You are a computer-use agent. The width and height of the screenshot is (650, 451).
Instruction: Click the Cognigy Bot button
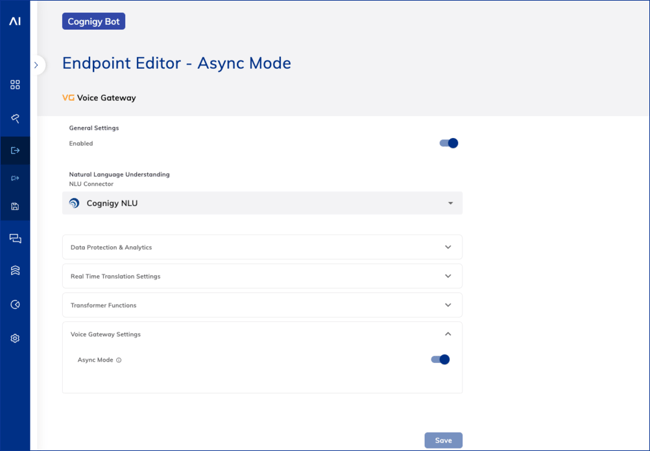[x=94, y=22]
